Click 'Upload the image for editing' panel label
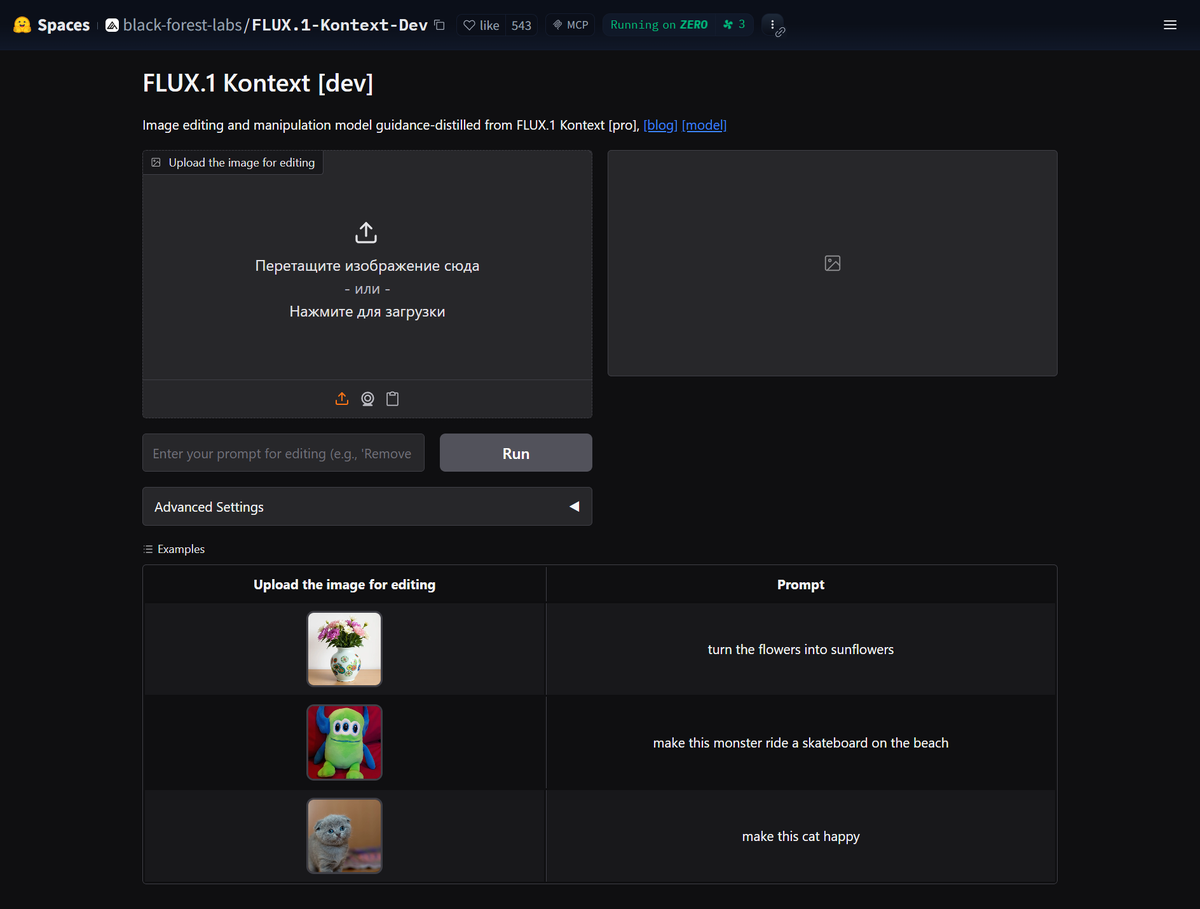Screen dimensions: 1200x909 233,162
